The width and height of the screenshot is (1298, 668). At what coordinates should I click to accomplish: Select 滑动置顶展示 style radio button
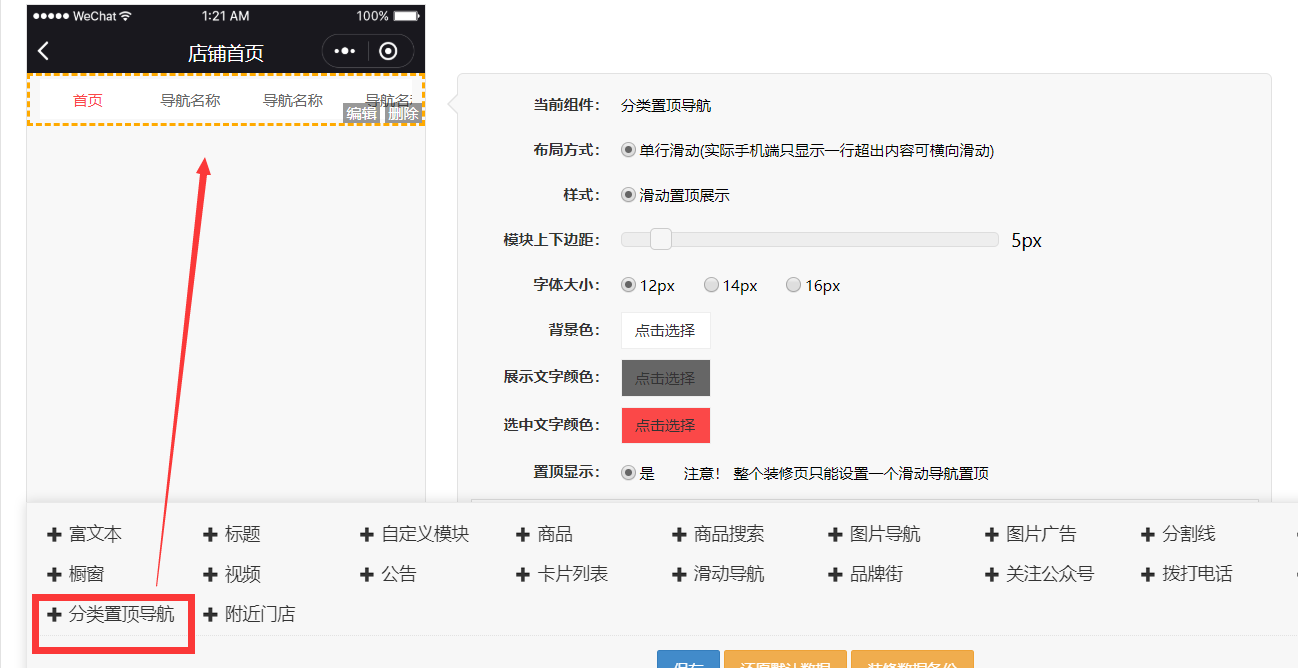click(628, 195)
